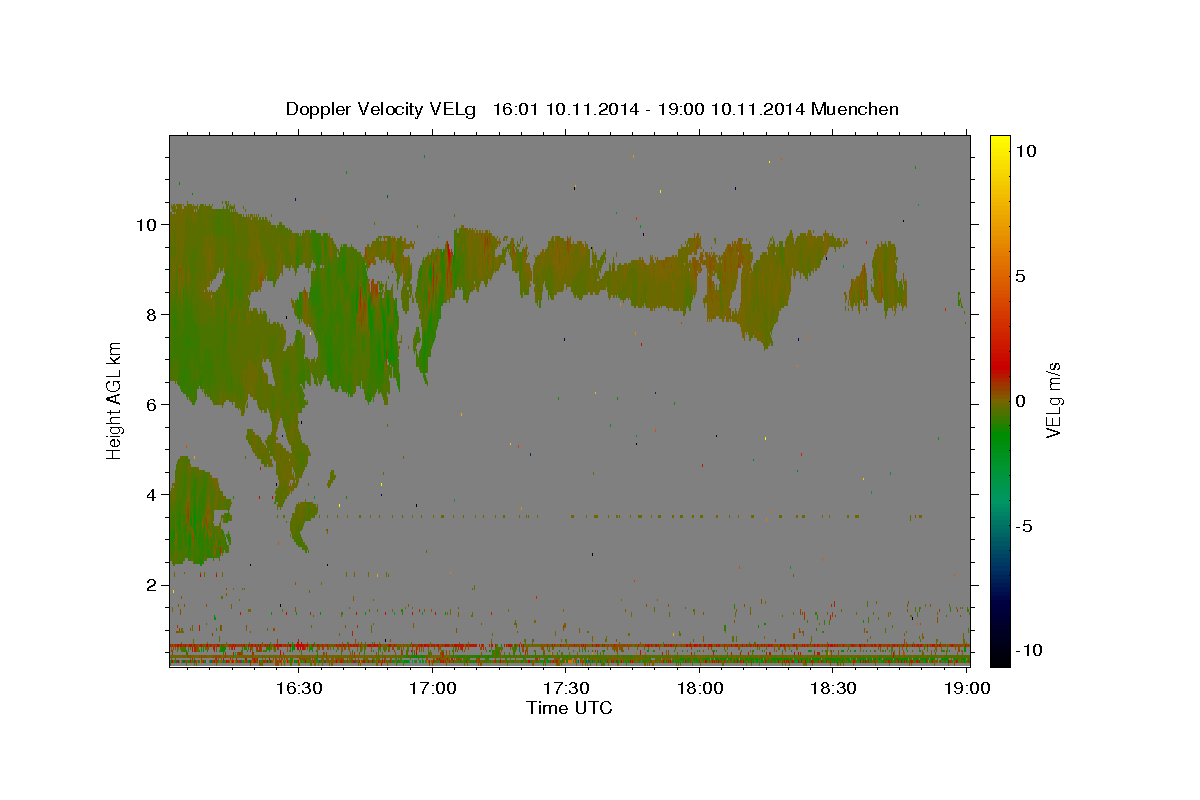Click the height tick label 6

coord(152,405)
